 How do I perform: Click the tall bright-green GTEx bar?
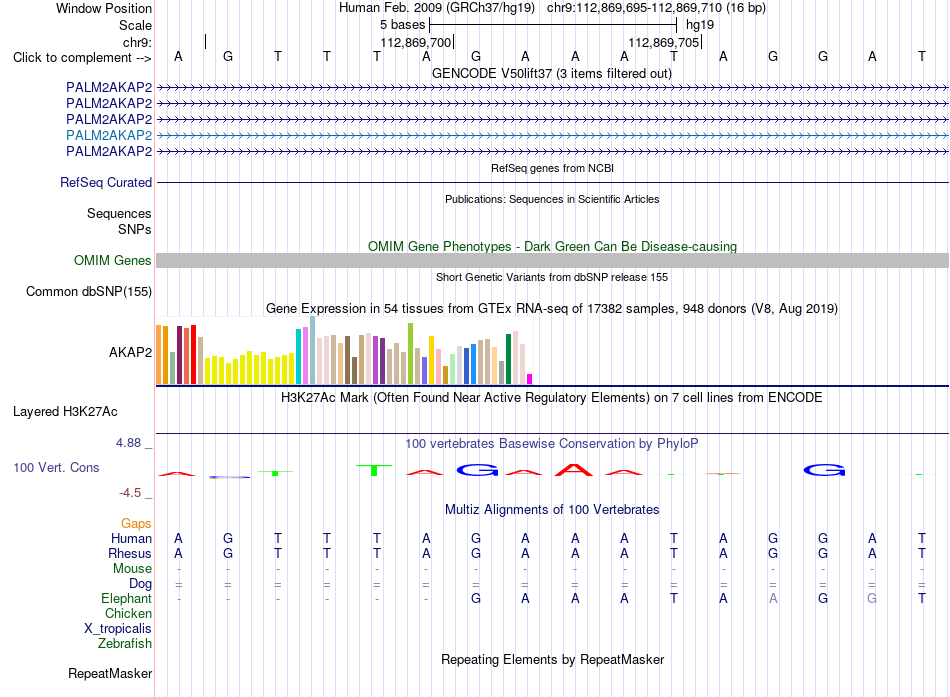[x=411, y=353]
